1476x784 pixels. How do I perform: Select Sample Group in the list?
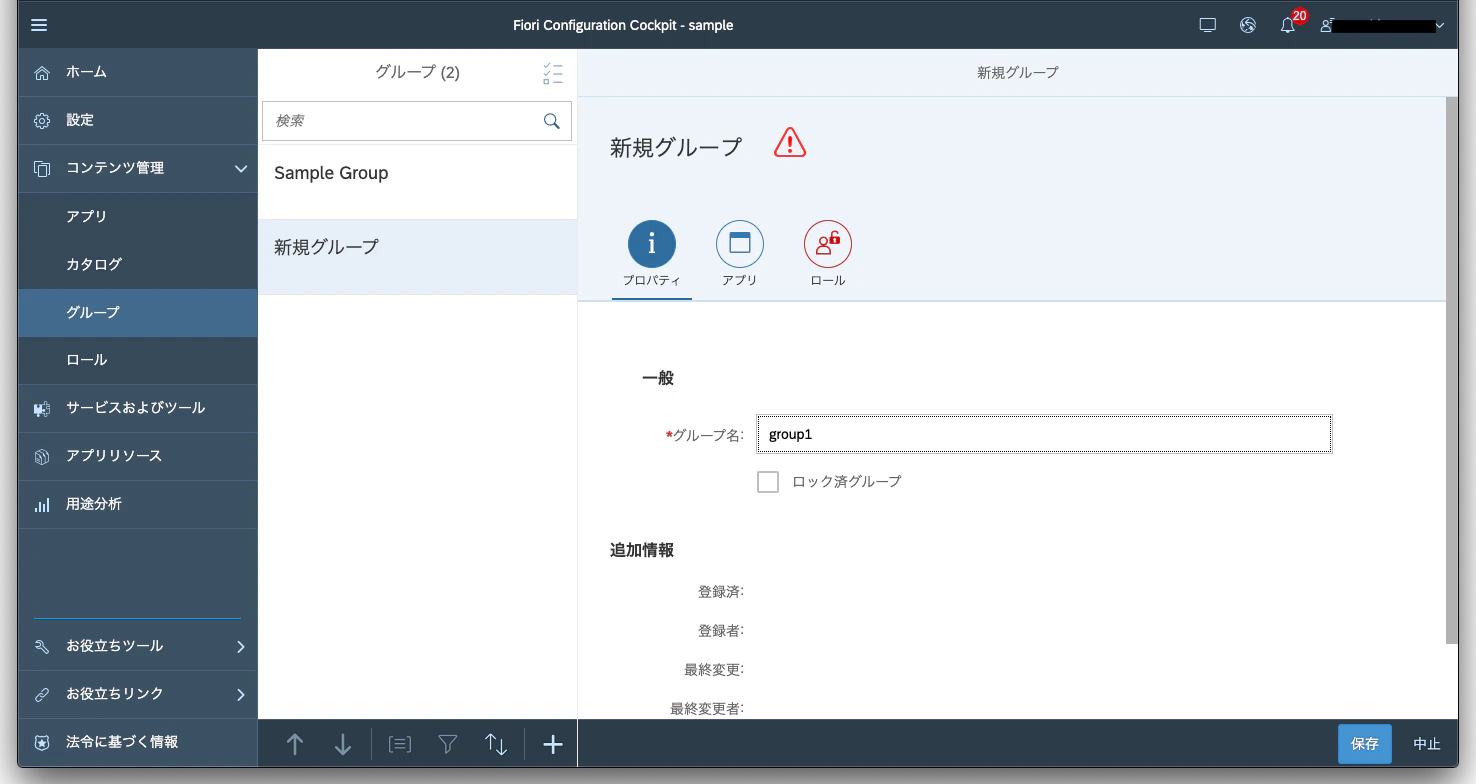click(418, 183)
